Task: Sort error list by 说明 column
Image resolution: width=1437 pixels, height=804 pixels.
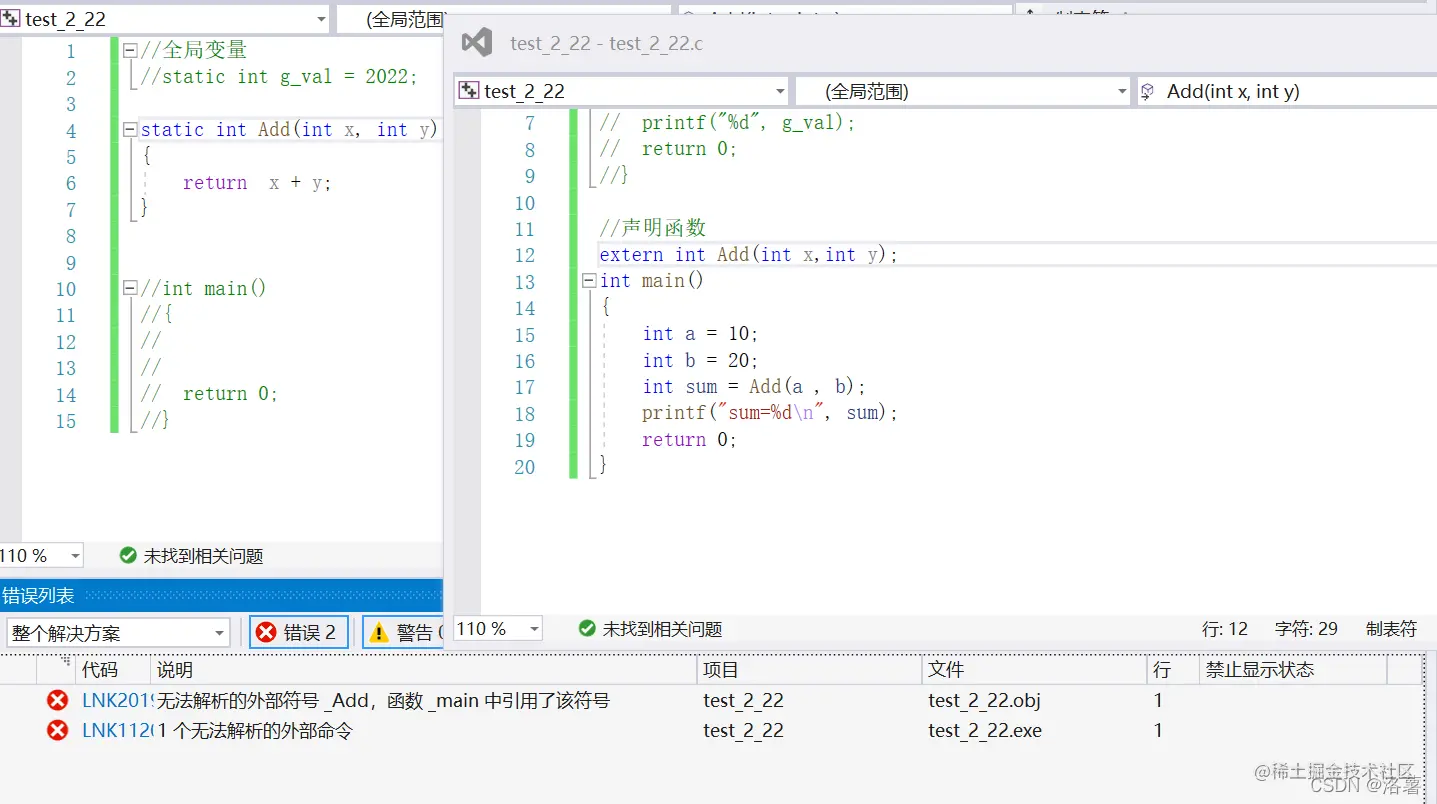Action: tap(423, 669)
